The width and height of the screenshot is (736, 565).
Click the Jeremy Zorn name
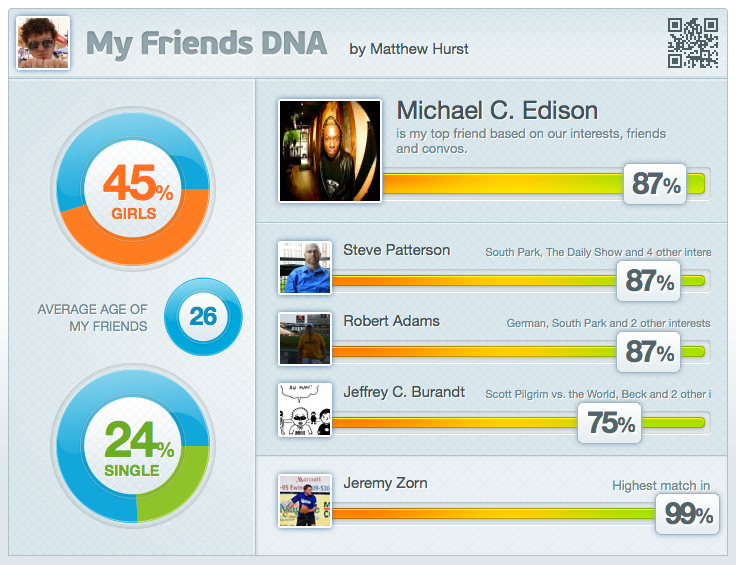point(385,483)
